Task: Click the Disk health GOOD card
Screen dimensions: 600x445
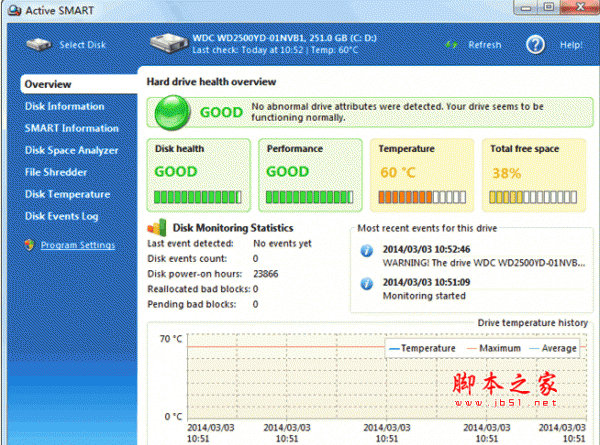Action: click(x=199, y=175)
